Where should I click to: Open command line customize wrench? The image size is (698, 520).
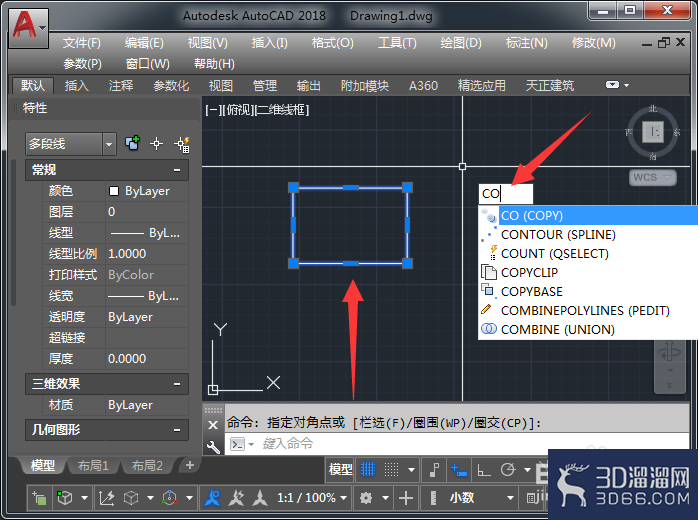213,446
